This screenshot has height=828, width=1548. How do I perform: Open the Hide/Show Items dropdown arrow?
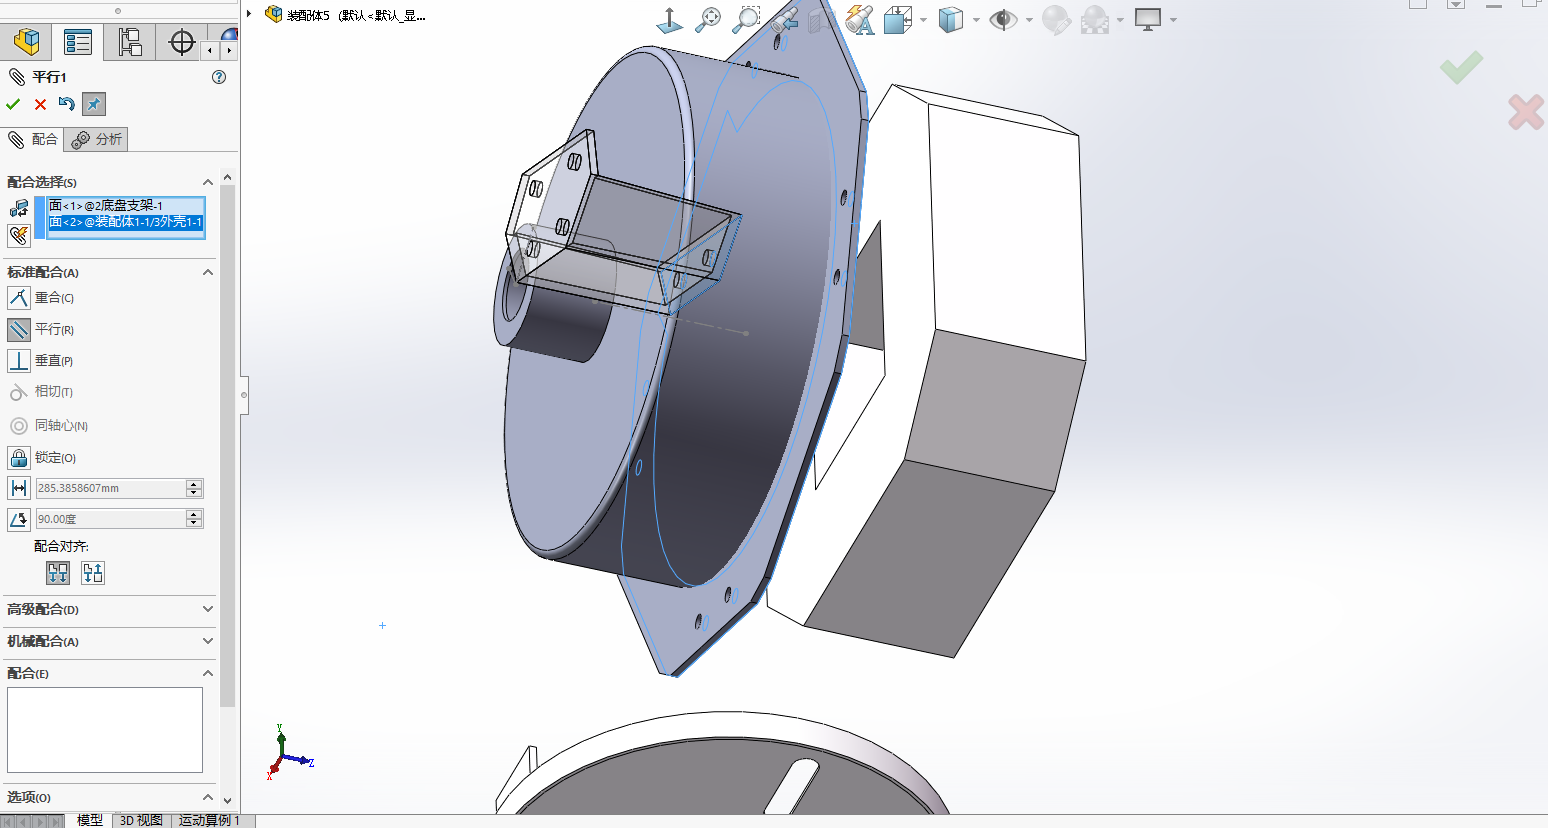[x=1029, y=20]
